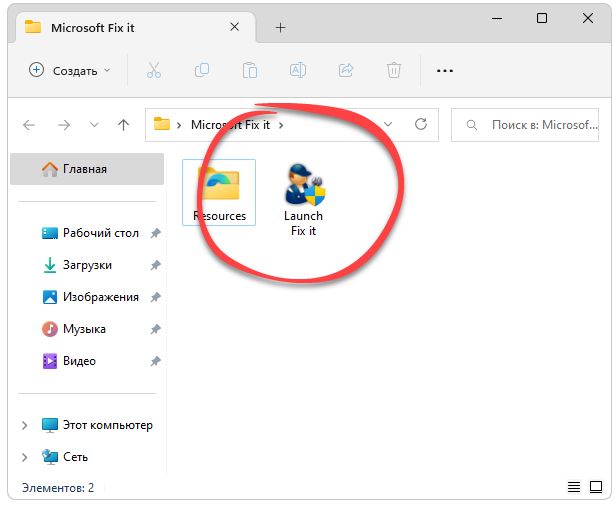Go up one folder level
Image resolution: width=616 pixels, height=507 pixels.
123,125
